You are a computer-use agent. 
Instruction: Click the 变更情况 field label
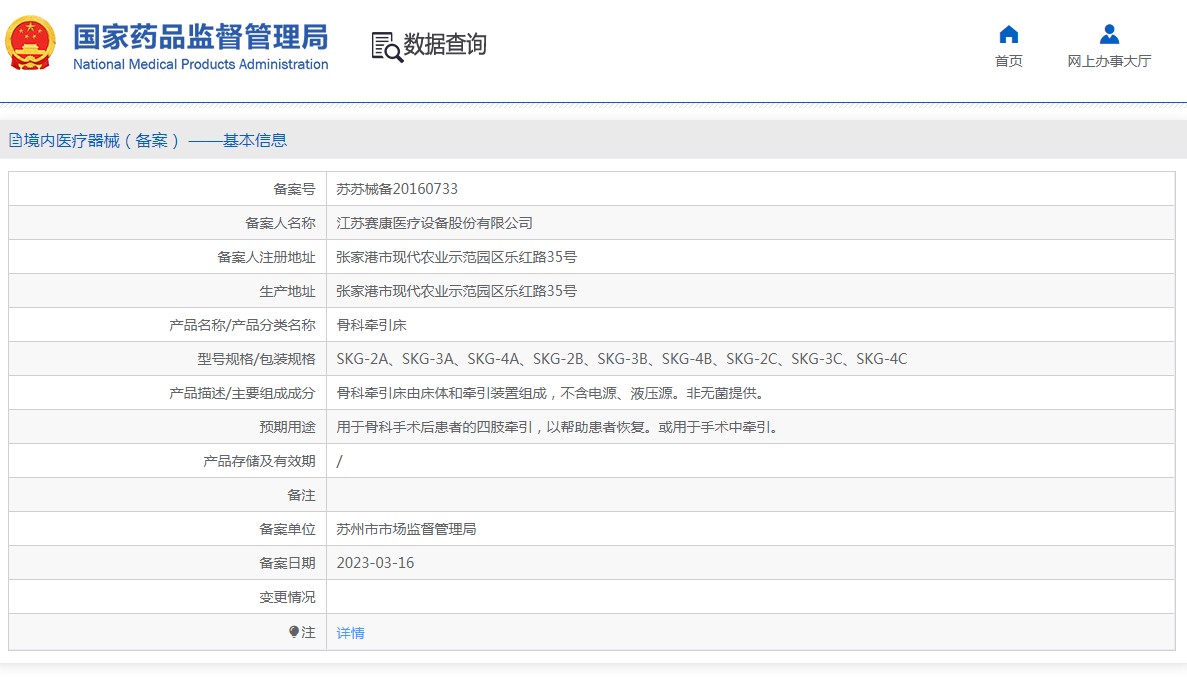(288, 597)
